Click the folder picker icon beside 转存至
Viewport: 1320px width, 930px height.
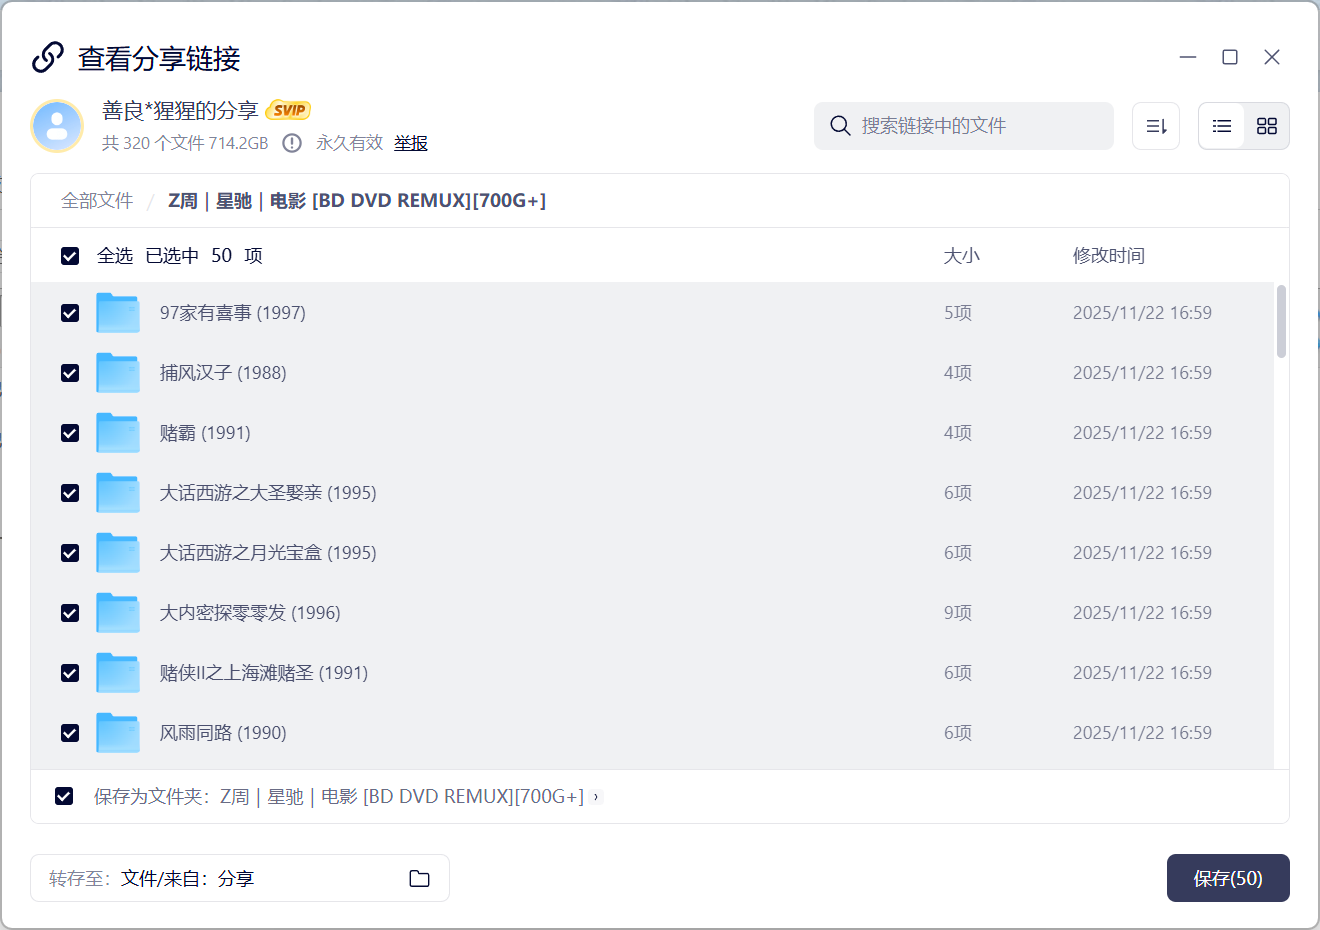click(x=419, y=878)
